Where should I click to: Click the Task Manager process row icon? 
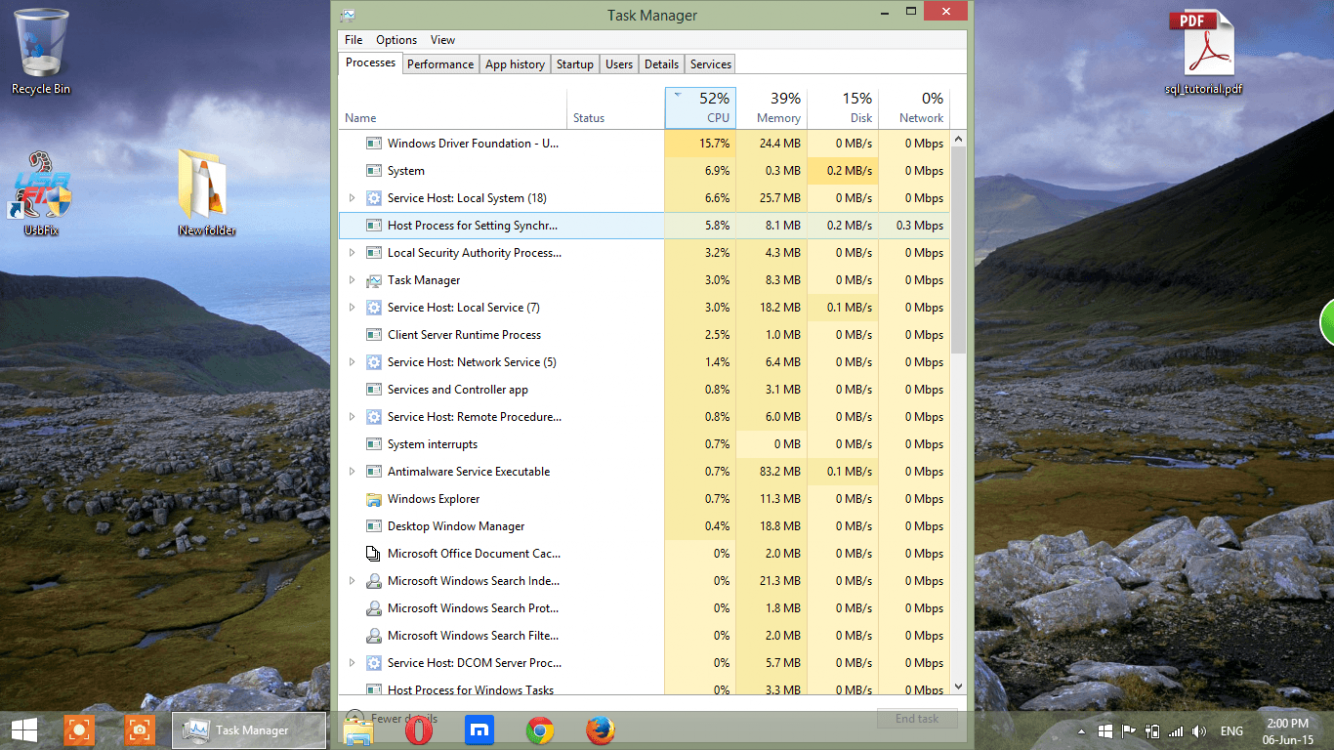click(x=373, y=280)
